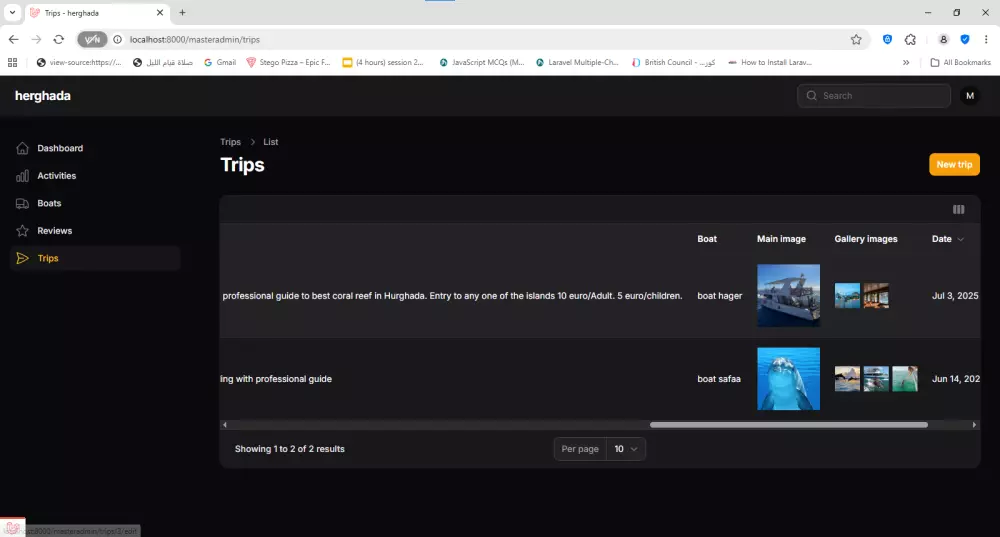Click the 'ing with professional guide' description text
1000x537 pixels.
pos(276,379)
